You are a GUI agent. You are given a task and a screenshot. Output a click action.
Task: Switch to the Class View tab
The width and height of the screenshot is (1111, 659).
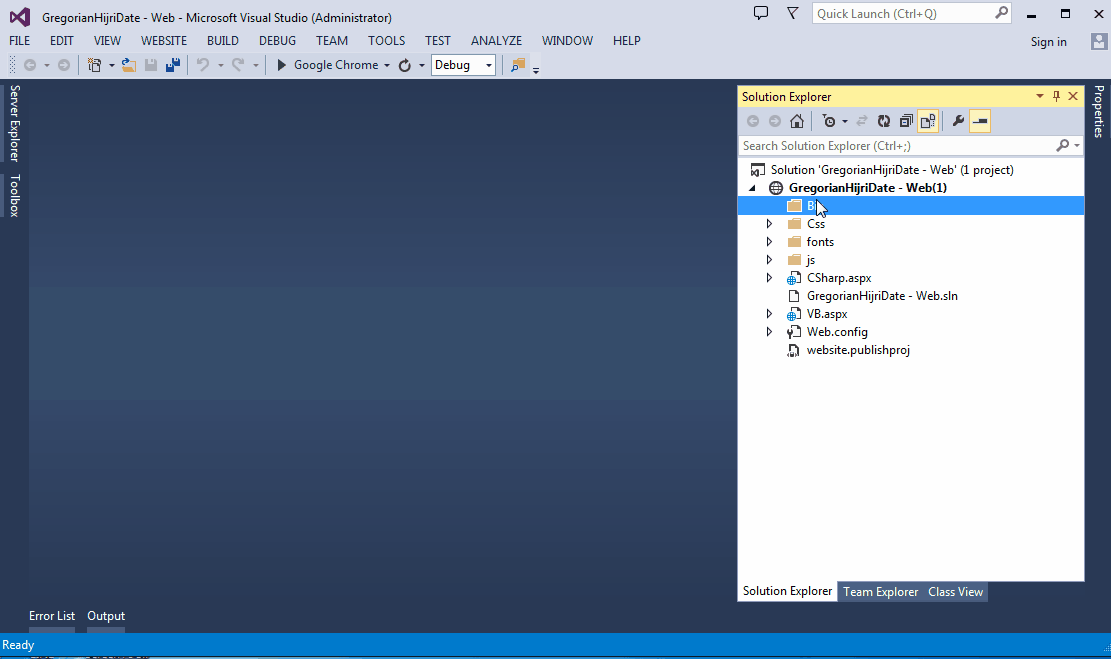(955, 592)
